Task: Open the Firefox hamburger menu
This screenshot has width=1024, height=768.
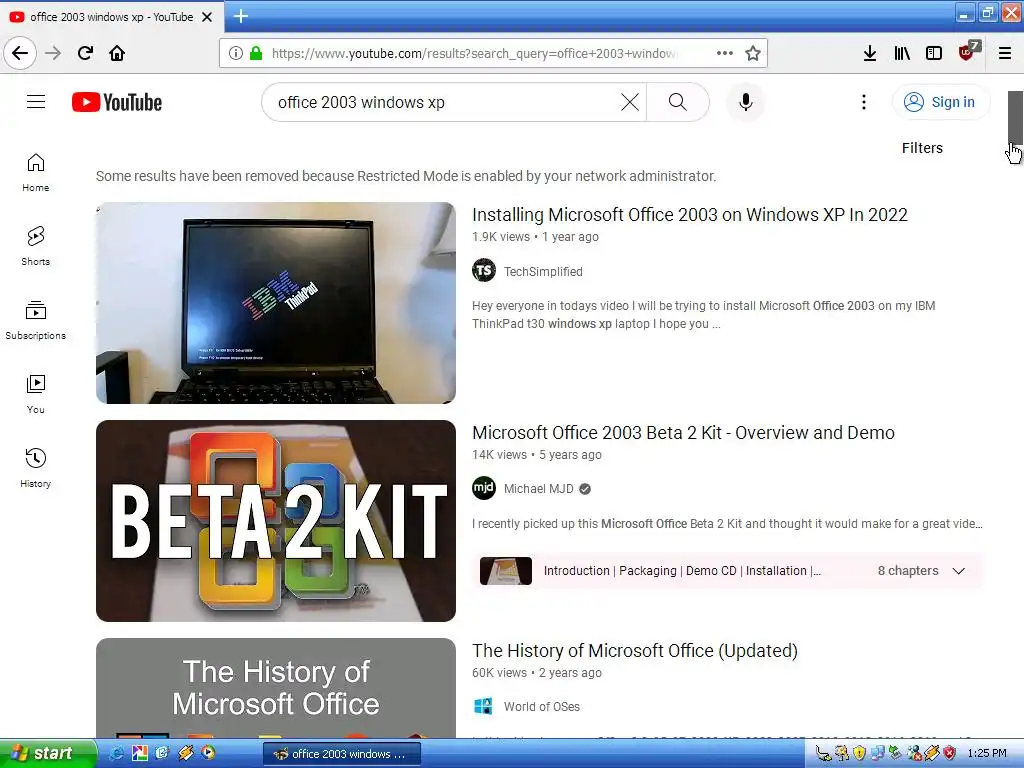Action: [1005, 53]
